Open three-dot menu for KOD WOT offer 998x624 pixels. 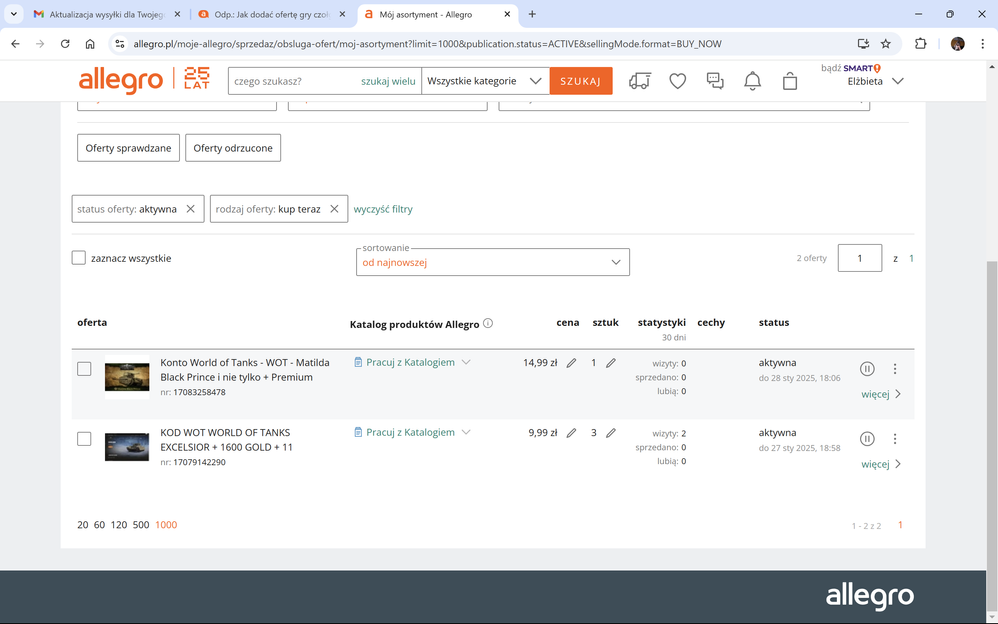tap(894, 439)
